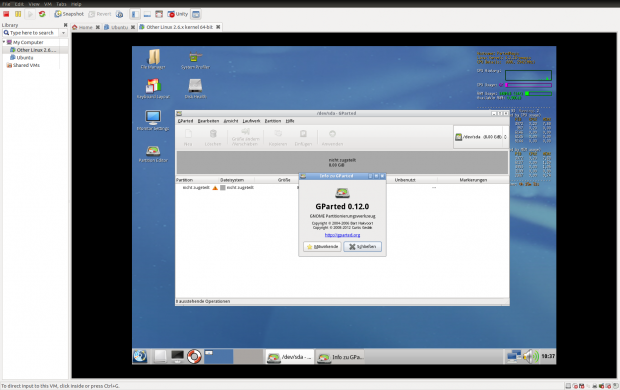Open the File menu in VMware
Image resolution: width=620 pixels, height=390 pixels.
coord(6,4)
